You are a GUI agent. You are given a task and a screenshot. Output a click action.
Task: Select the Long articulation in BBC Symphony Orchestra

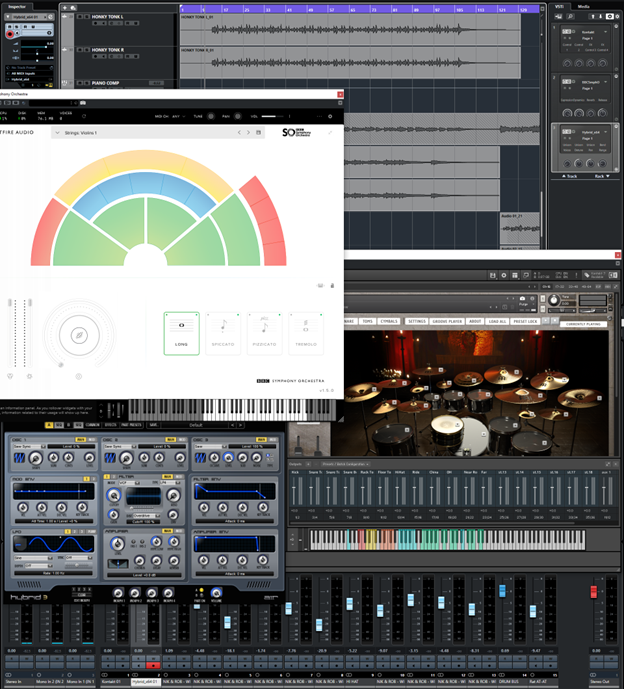click(181, 333)
